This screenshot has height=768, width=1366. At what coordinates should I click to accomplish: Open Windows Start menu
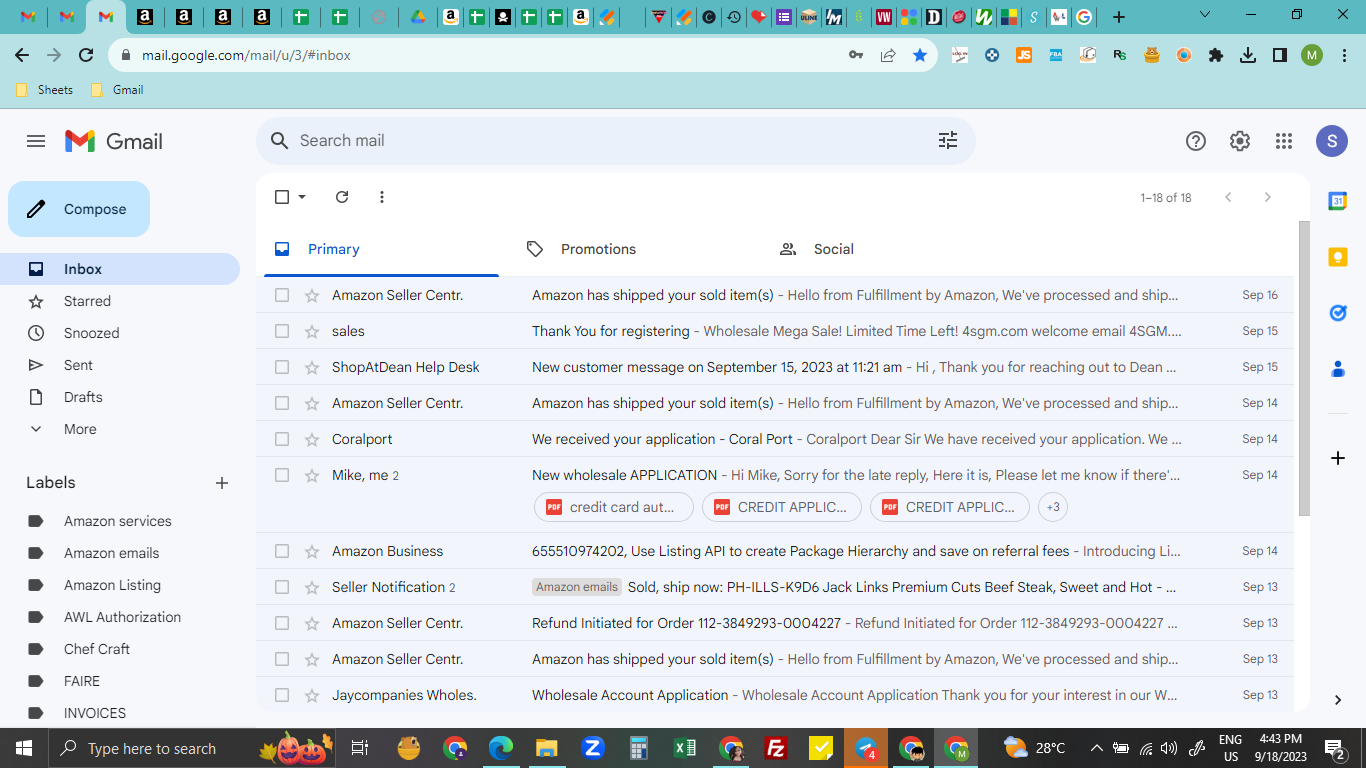[23, 748]
